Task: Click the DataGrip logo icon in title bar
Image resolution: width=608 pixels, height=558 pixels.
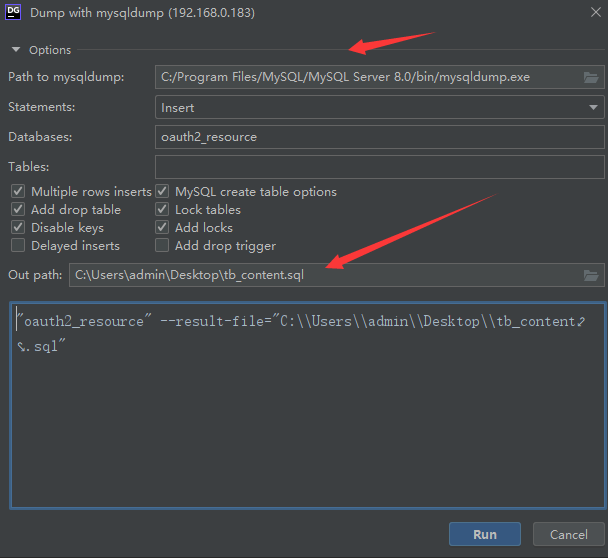Action: coord(13,12)
